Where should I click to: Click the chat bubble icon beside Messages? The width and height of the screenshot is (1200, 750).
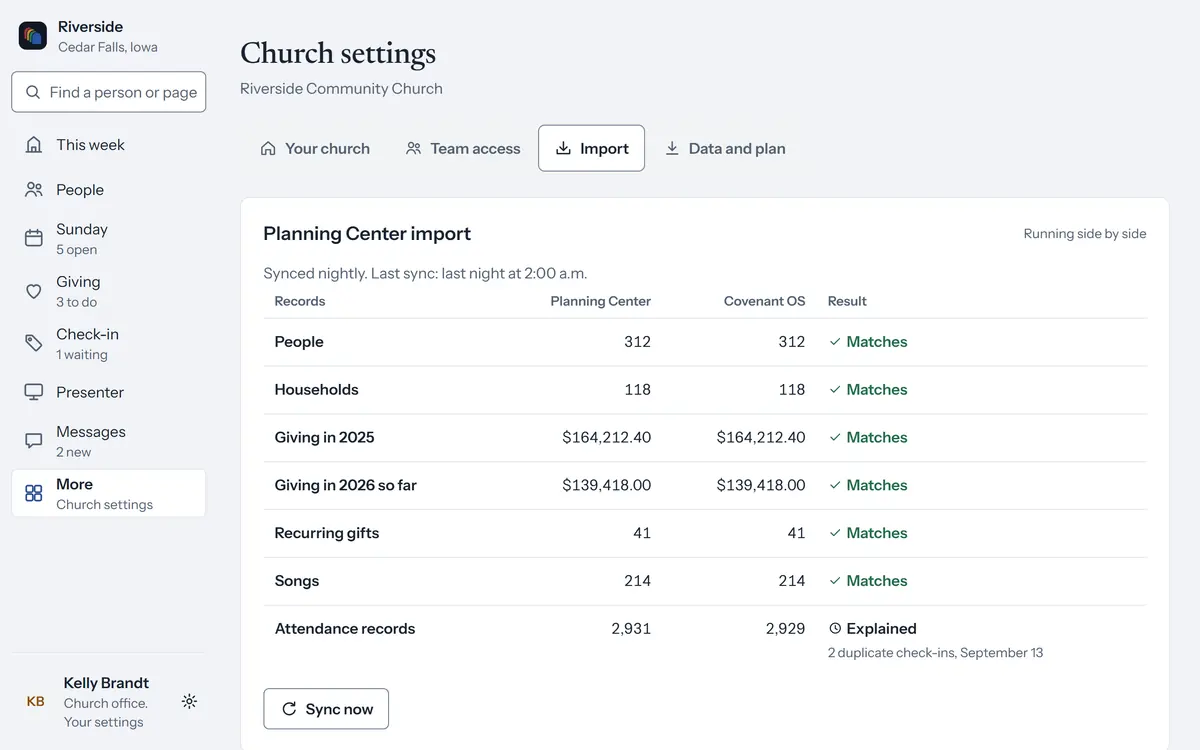point(34,441)
